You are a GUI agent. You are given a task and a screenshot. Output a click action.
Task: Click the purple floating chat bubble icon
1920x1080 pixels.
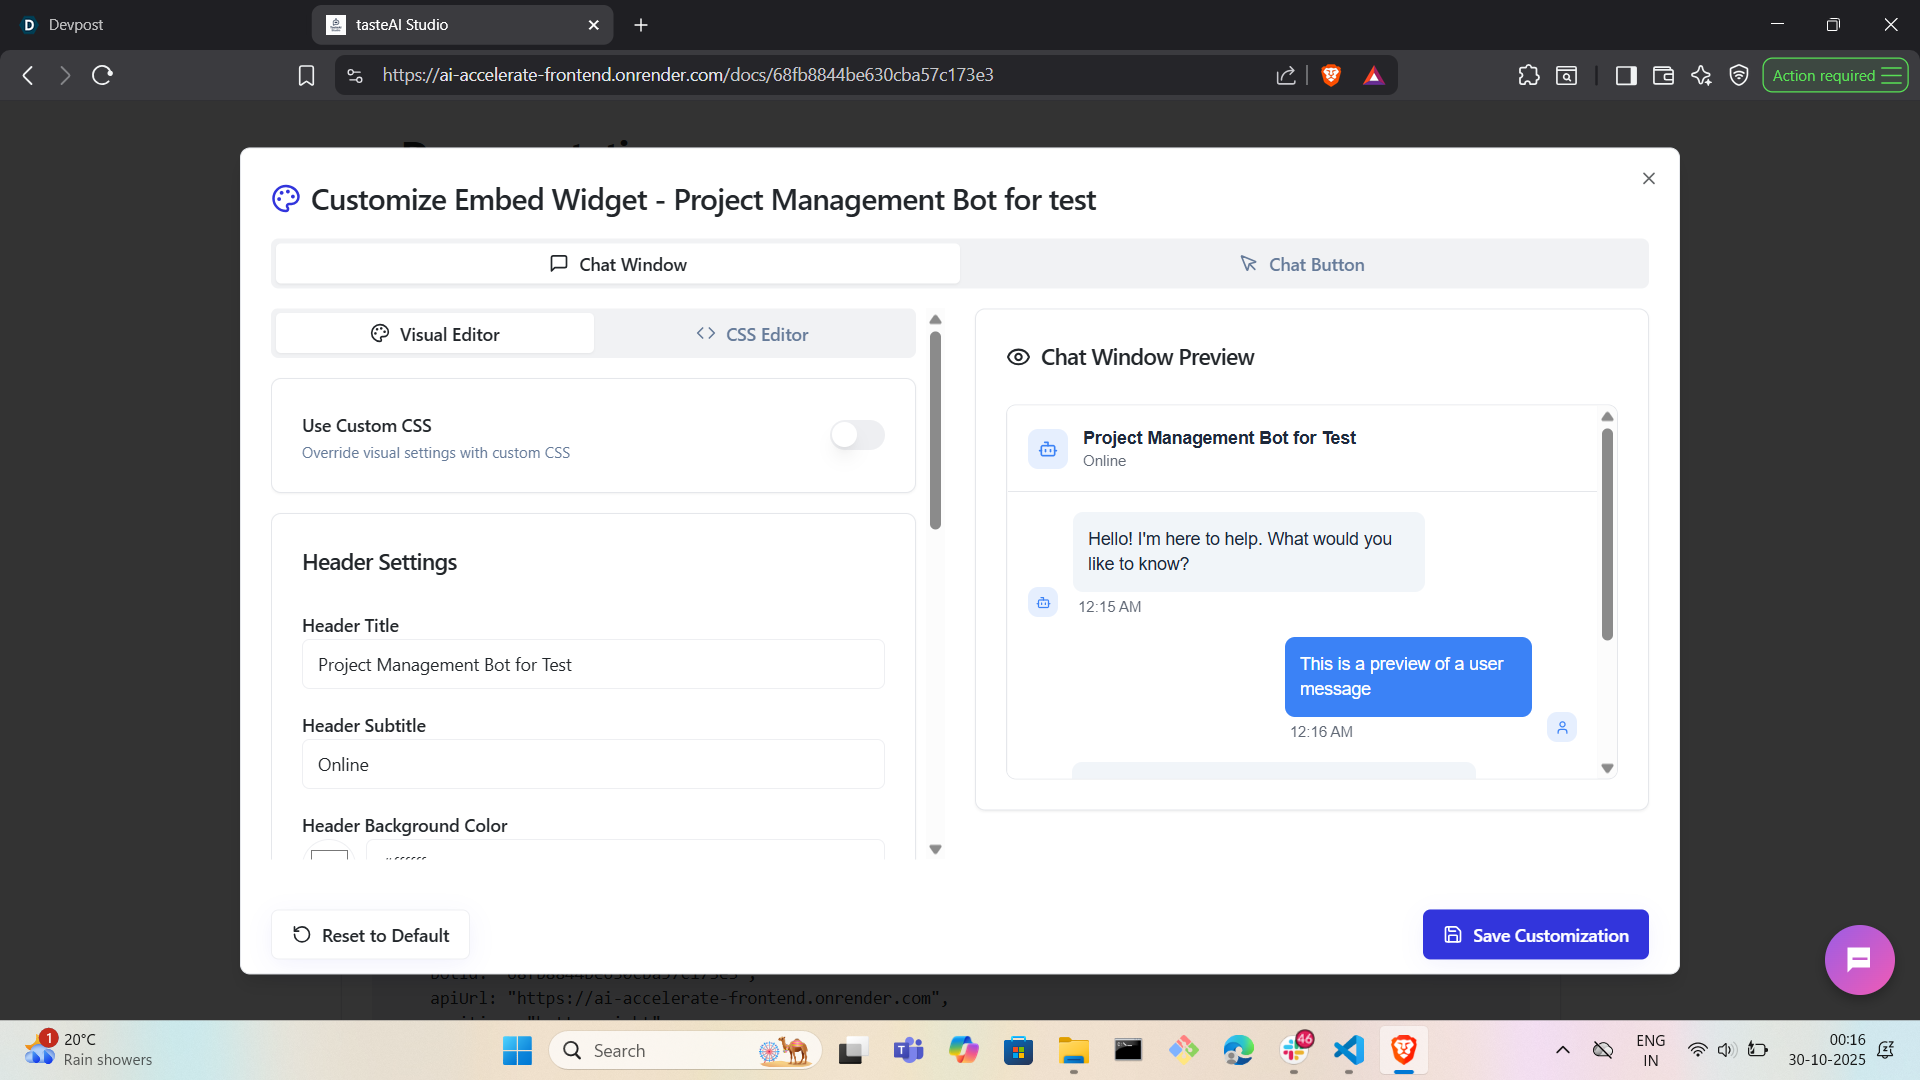pos(1859,960)
